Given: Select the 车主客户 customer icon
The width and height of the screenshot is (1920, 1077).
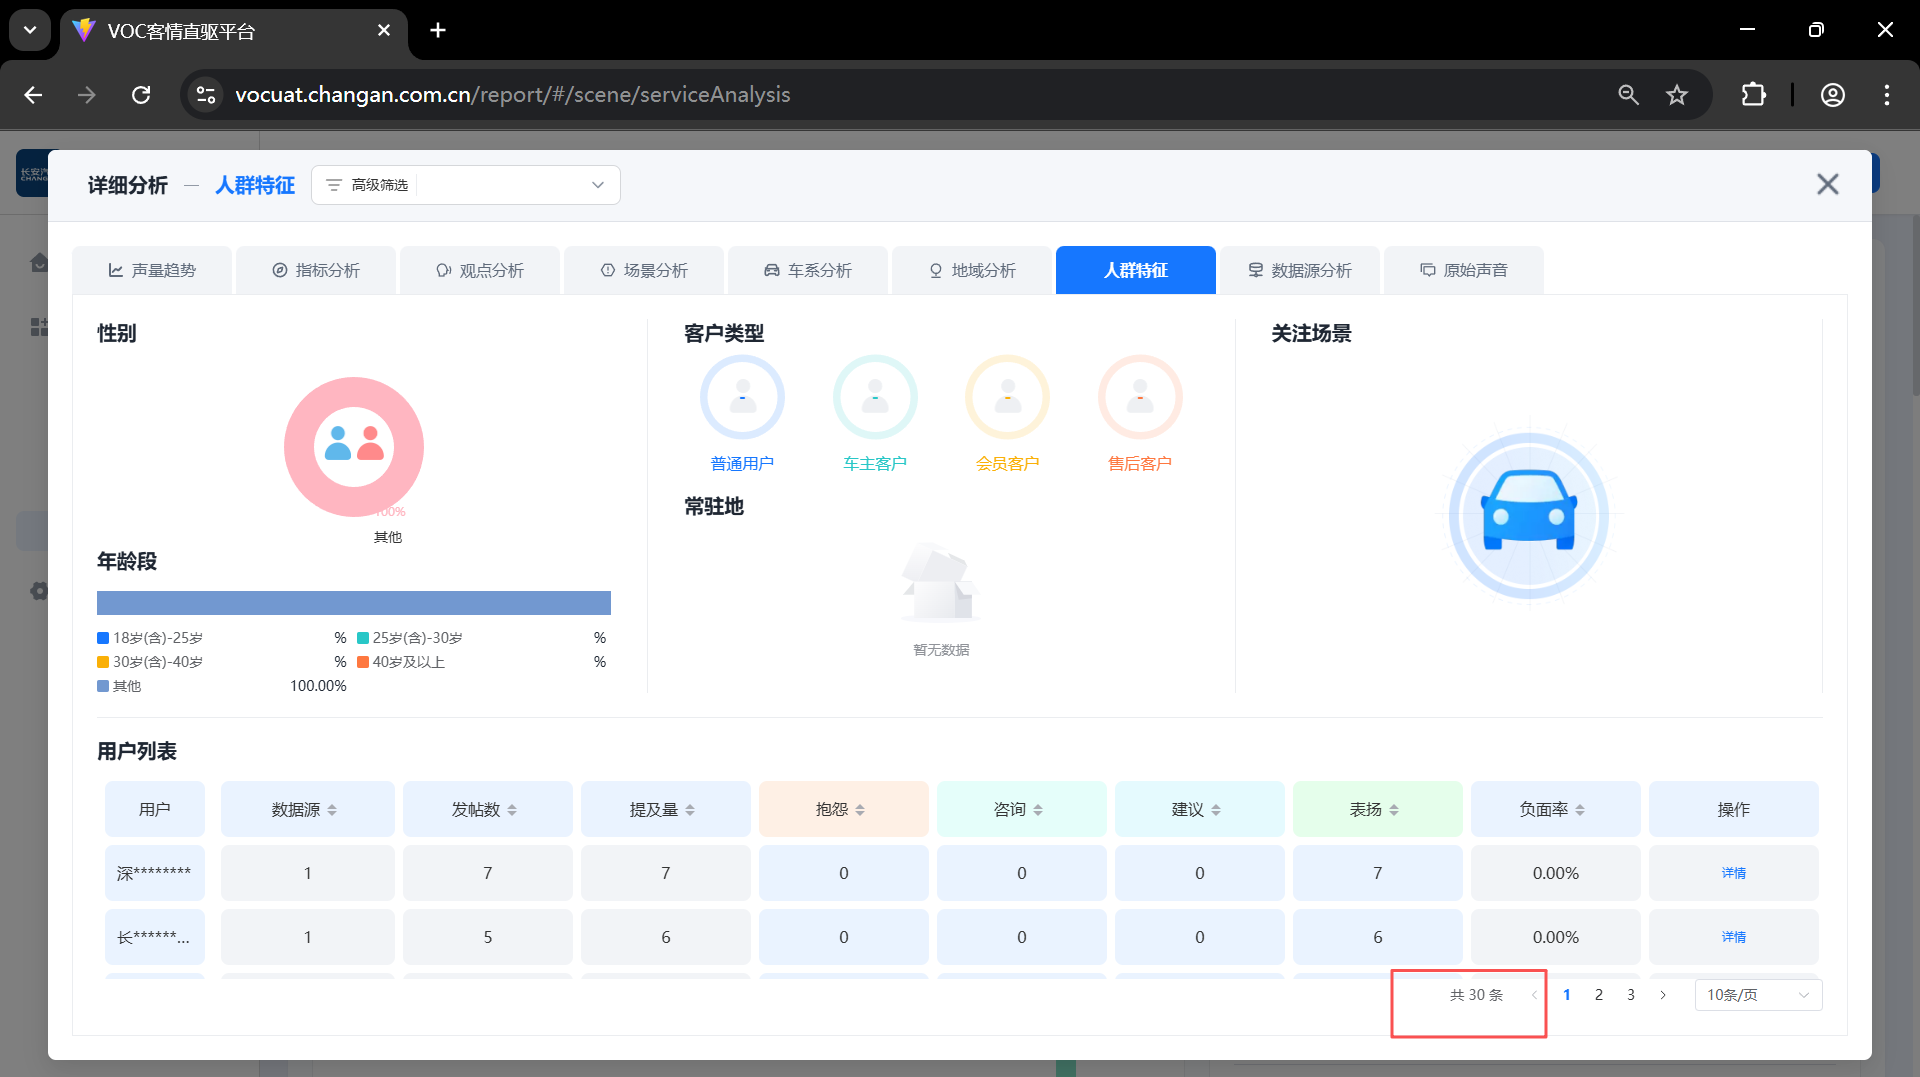Looking at the screenshot, I should 875,398.
